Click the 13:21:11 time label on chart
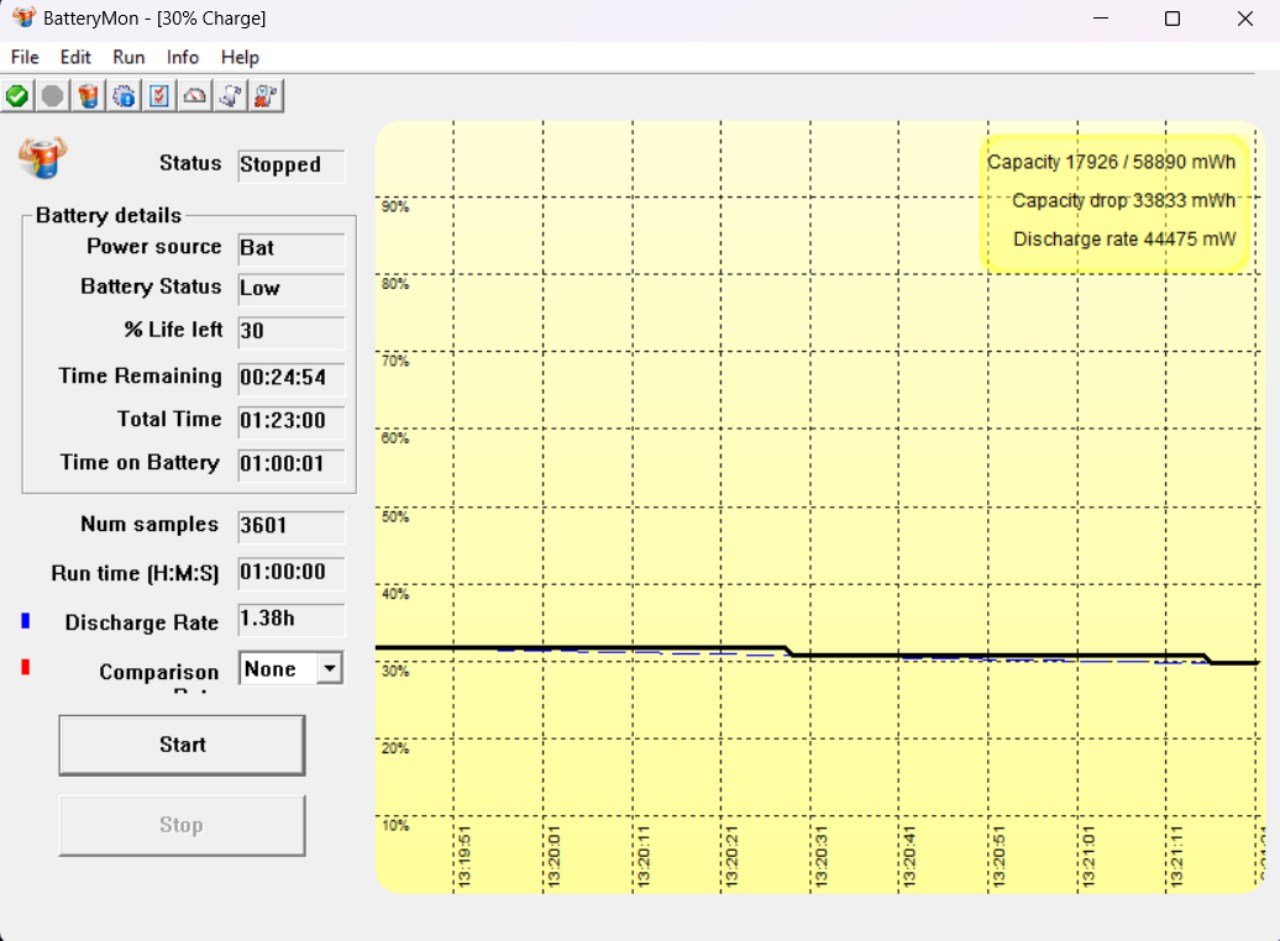Viewport: 1280px width, 941px height. [x=1178, y=856]
